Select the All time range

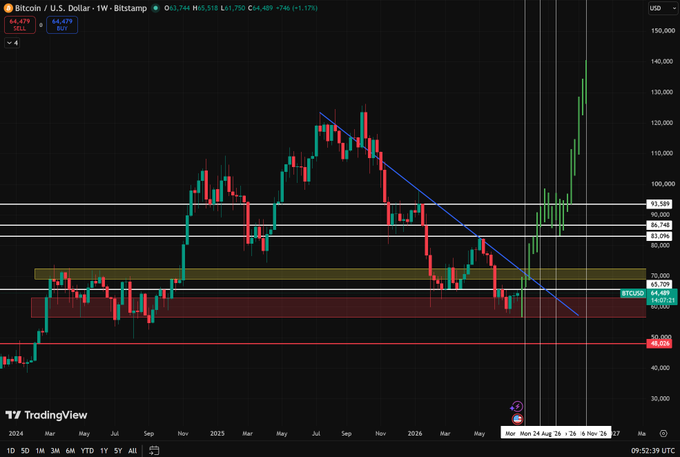coord(132,450)
